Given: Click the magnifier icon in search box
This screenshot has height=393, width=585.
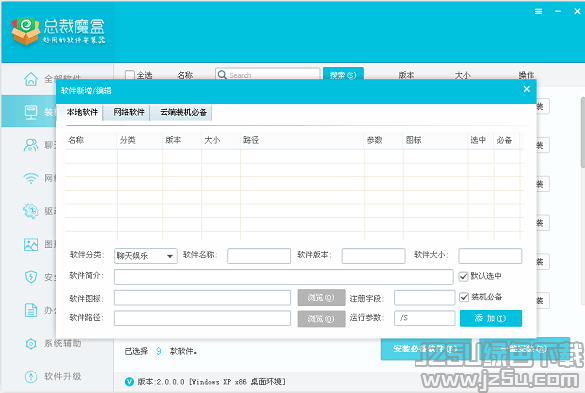Looking at the screenshot, I should (x=222, y=75).
